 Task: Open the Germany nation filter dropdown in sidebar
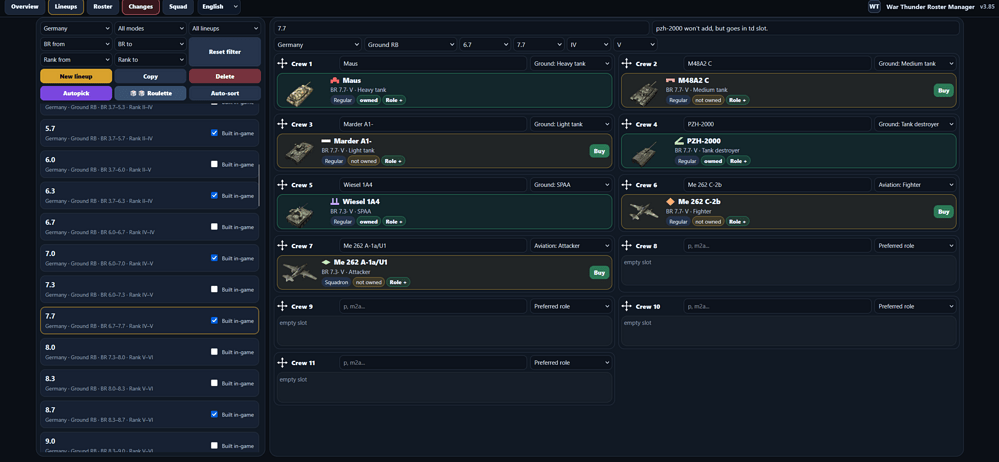pos(76,29)
